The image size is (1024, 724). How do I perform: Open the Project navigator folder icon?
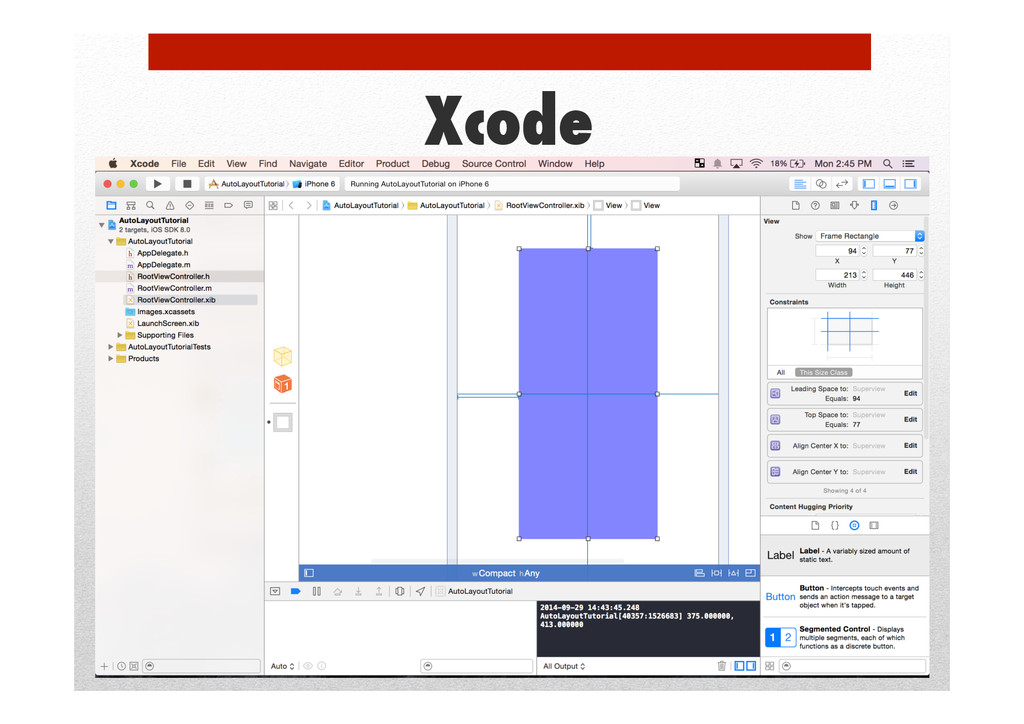[x=111, y=205]
